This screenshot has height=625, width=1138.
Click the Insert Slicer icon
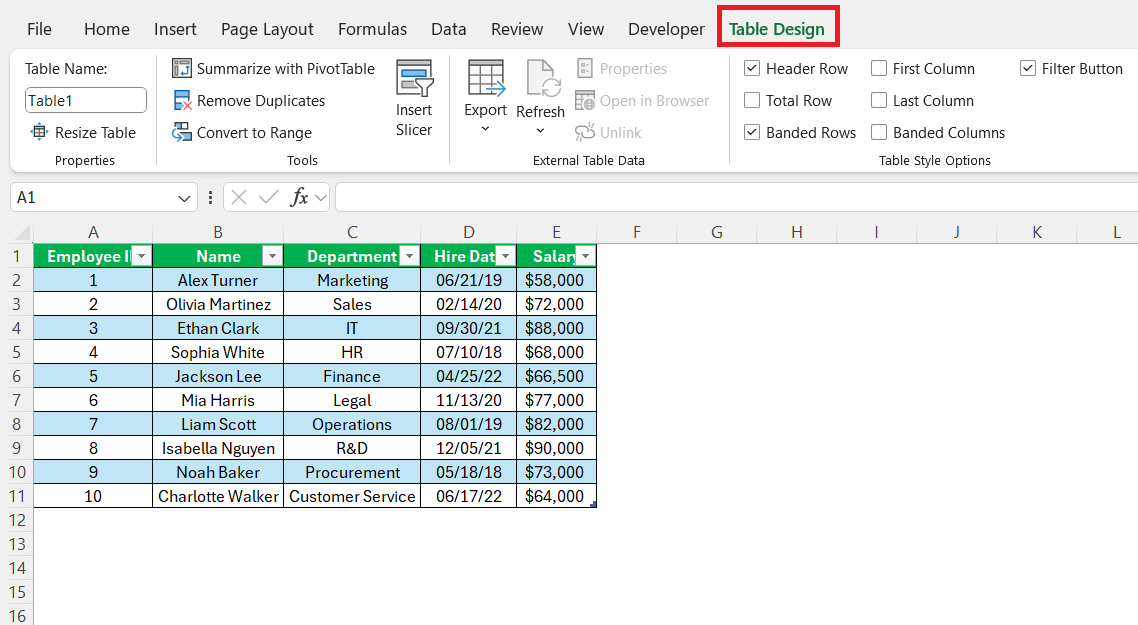[x=414, y=78]
